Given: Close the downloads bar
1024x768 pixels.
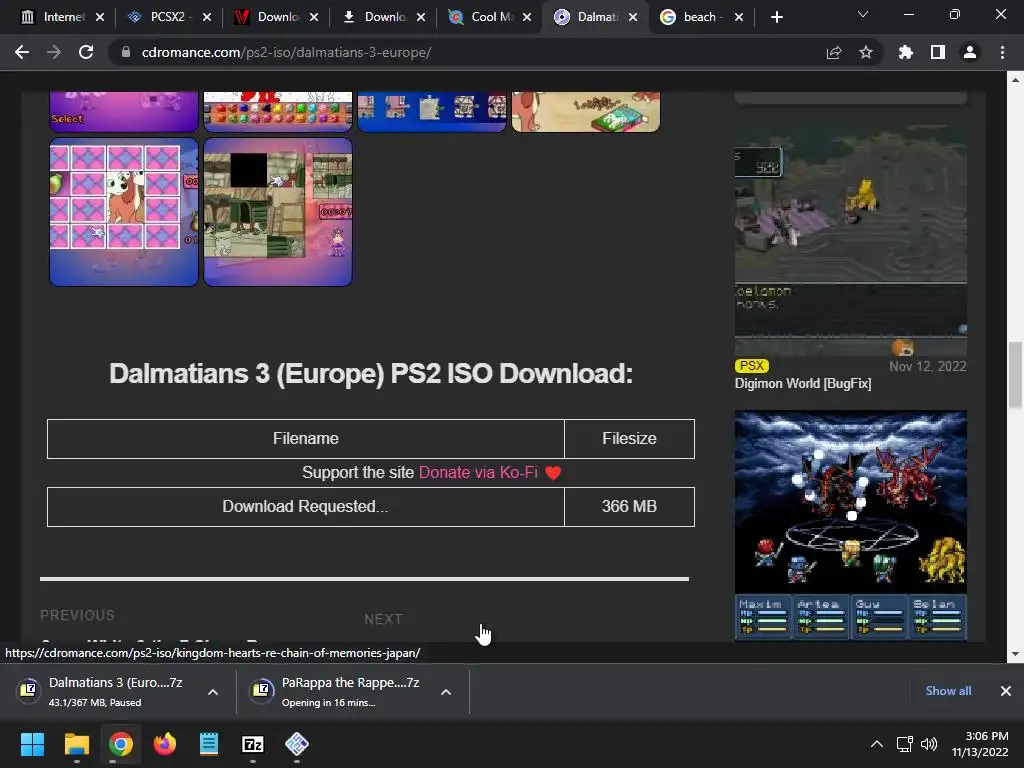Looking at the screenshot, I should click(1006, 691).
